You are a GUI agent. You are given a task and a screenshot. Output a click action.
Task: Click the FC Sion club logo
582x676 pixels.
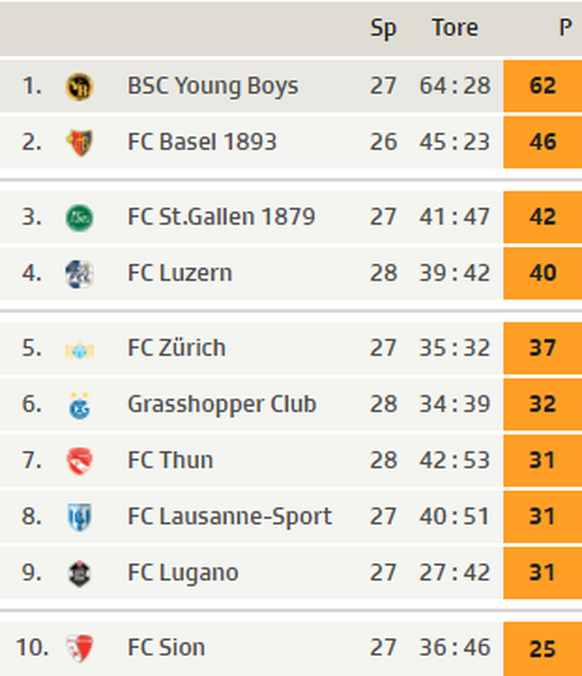coord(79,648)
